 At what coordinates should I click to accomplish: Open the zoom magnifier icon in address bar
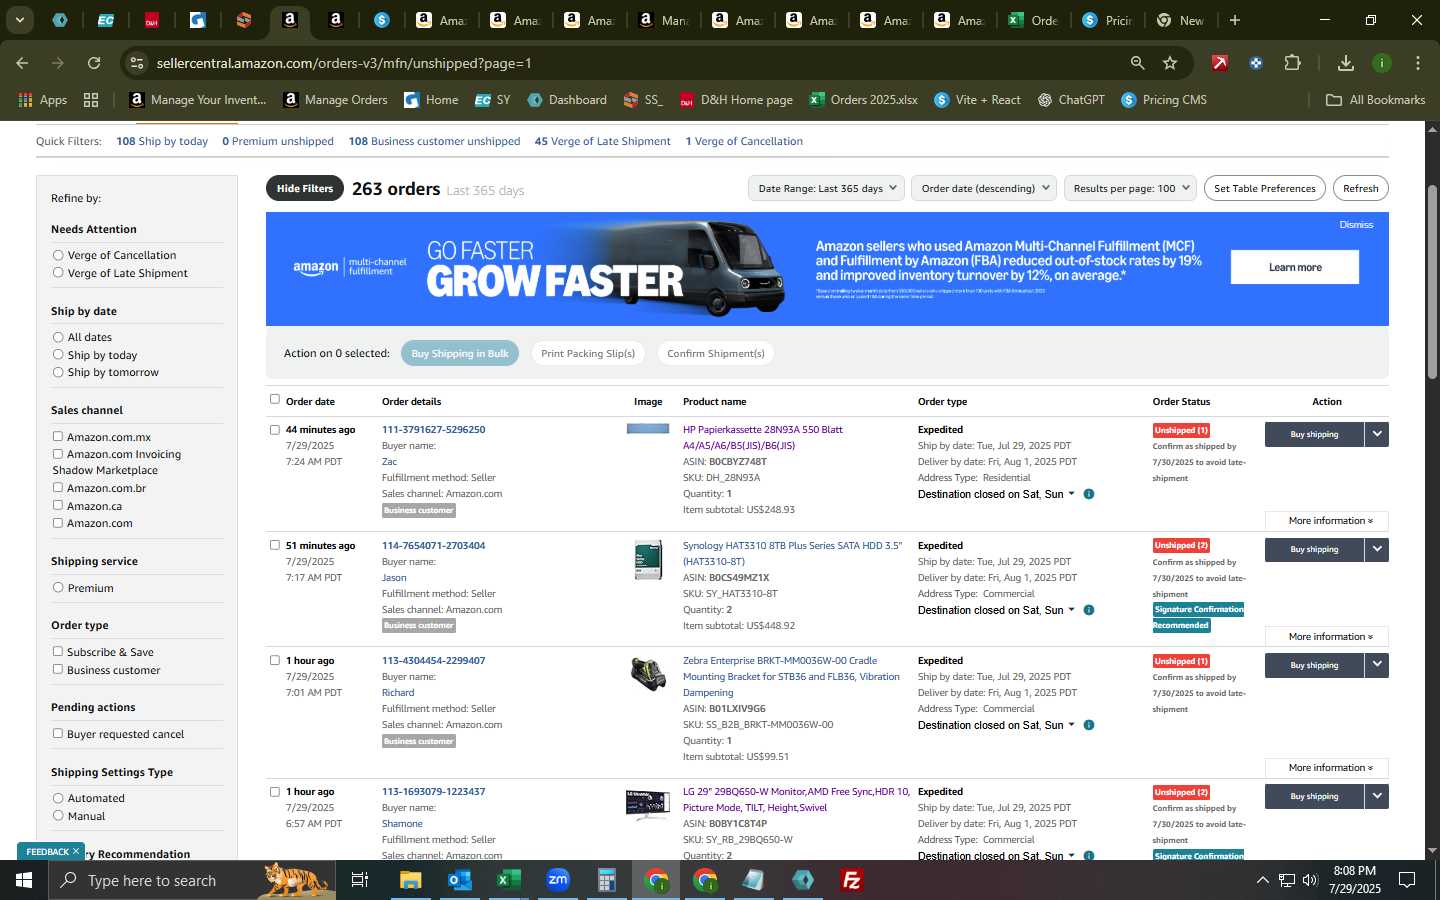coord(1137,63)
